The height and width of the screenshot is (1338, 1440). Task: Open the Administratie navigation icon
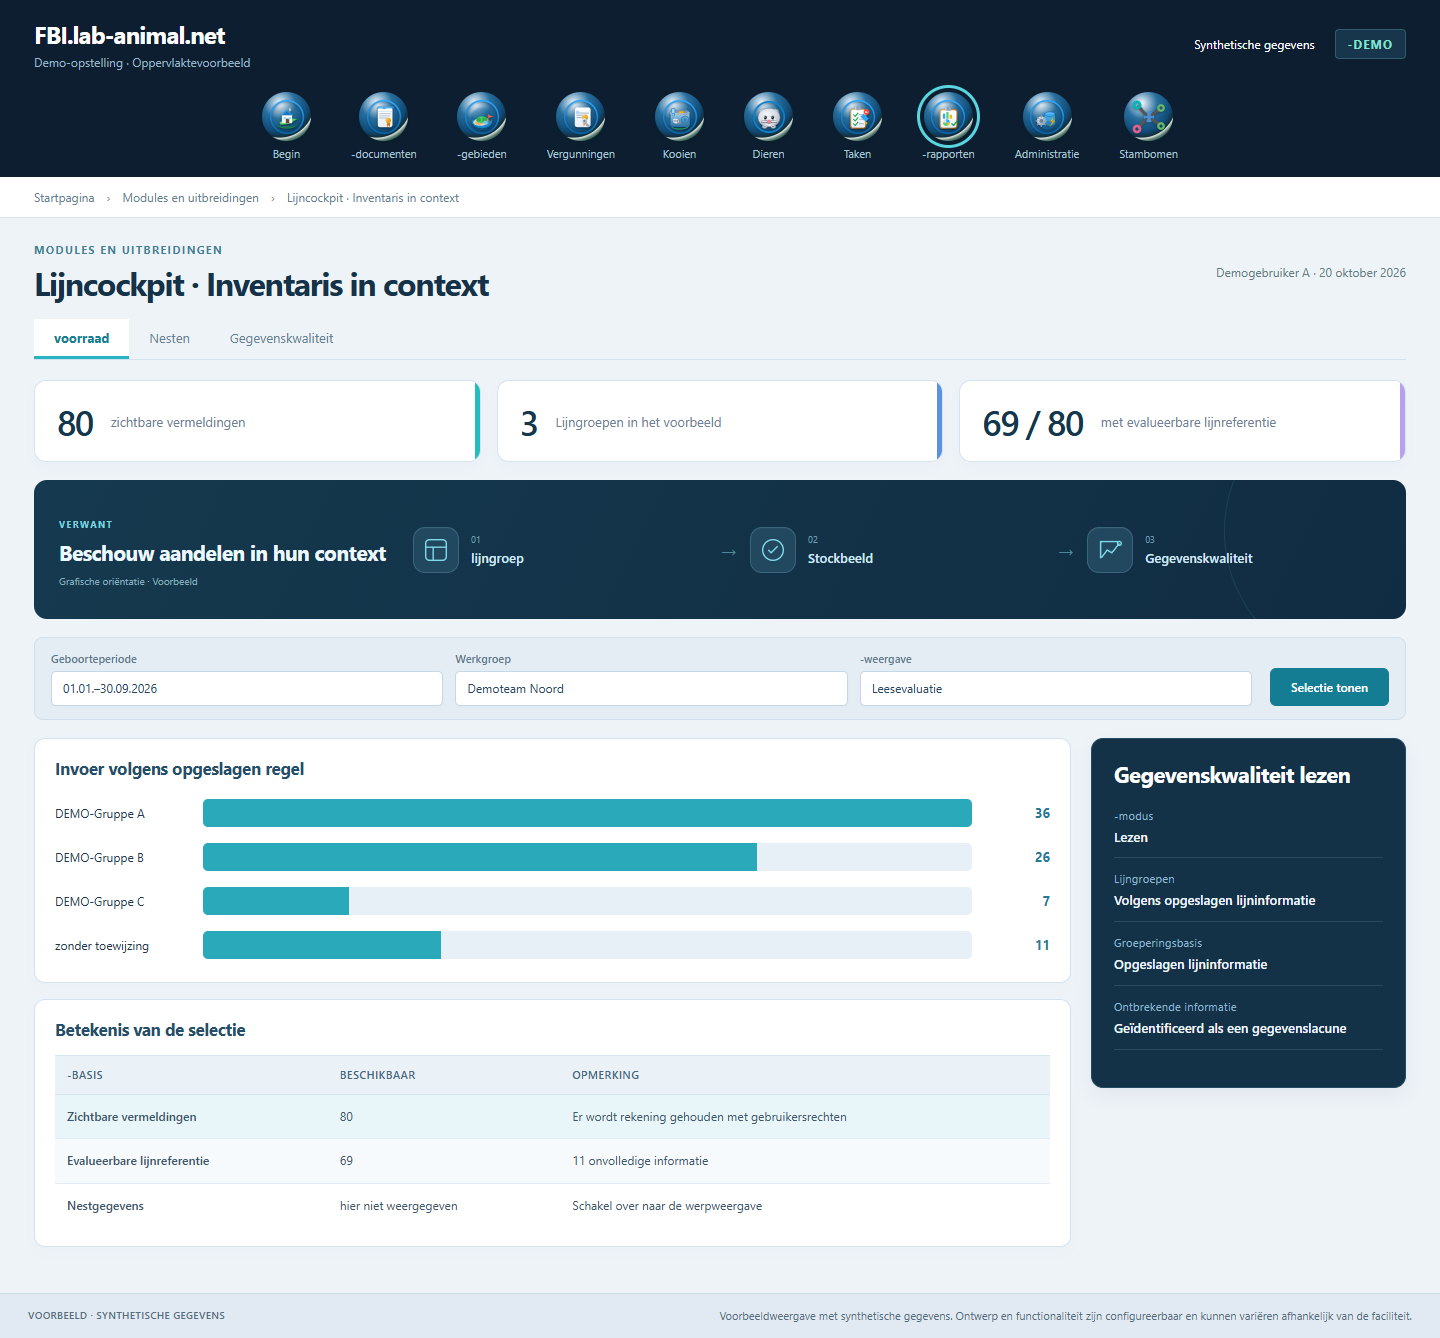[x=1047, y=117]
